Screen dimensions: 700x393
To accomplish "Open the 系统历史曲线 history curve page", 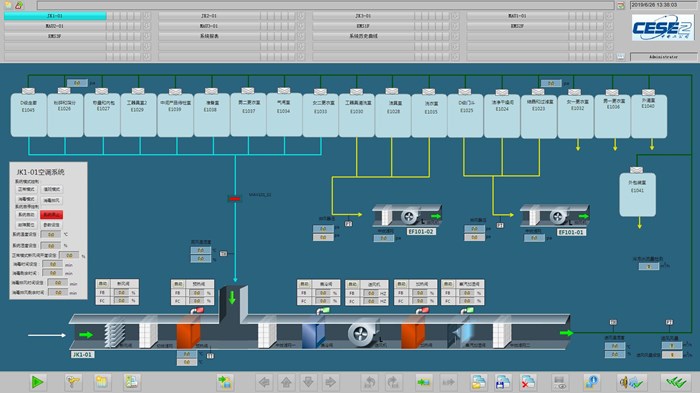I will pyautogui.click(x=363, y=36).
